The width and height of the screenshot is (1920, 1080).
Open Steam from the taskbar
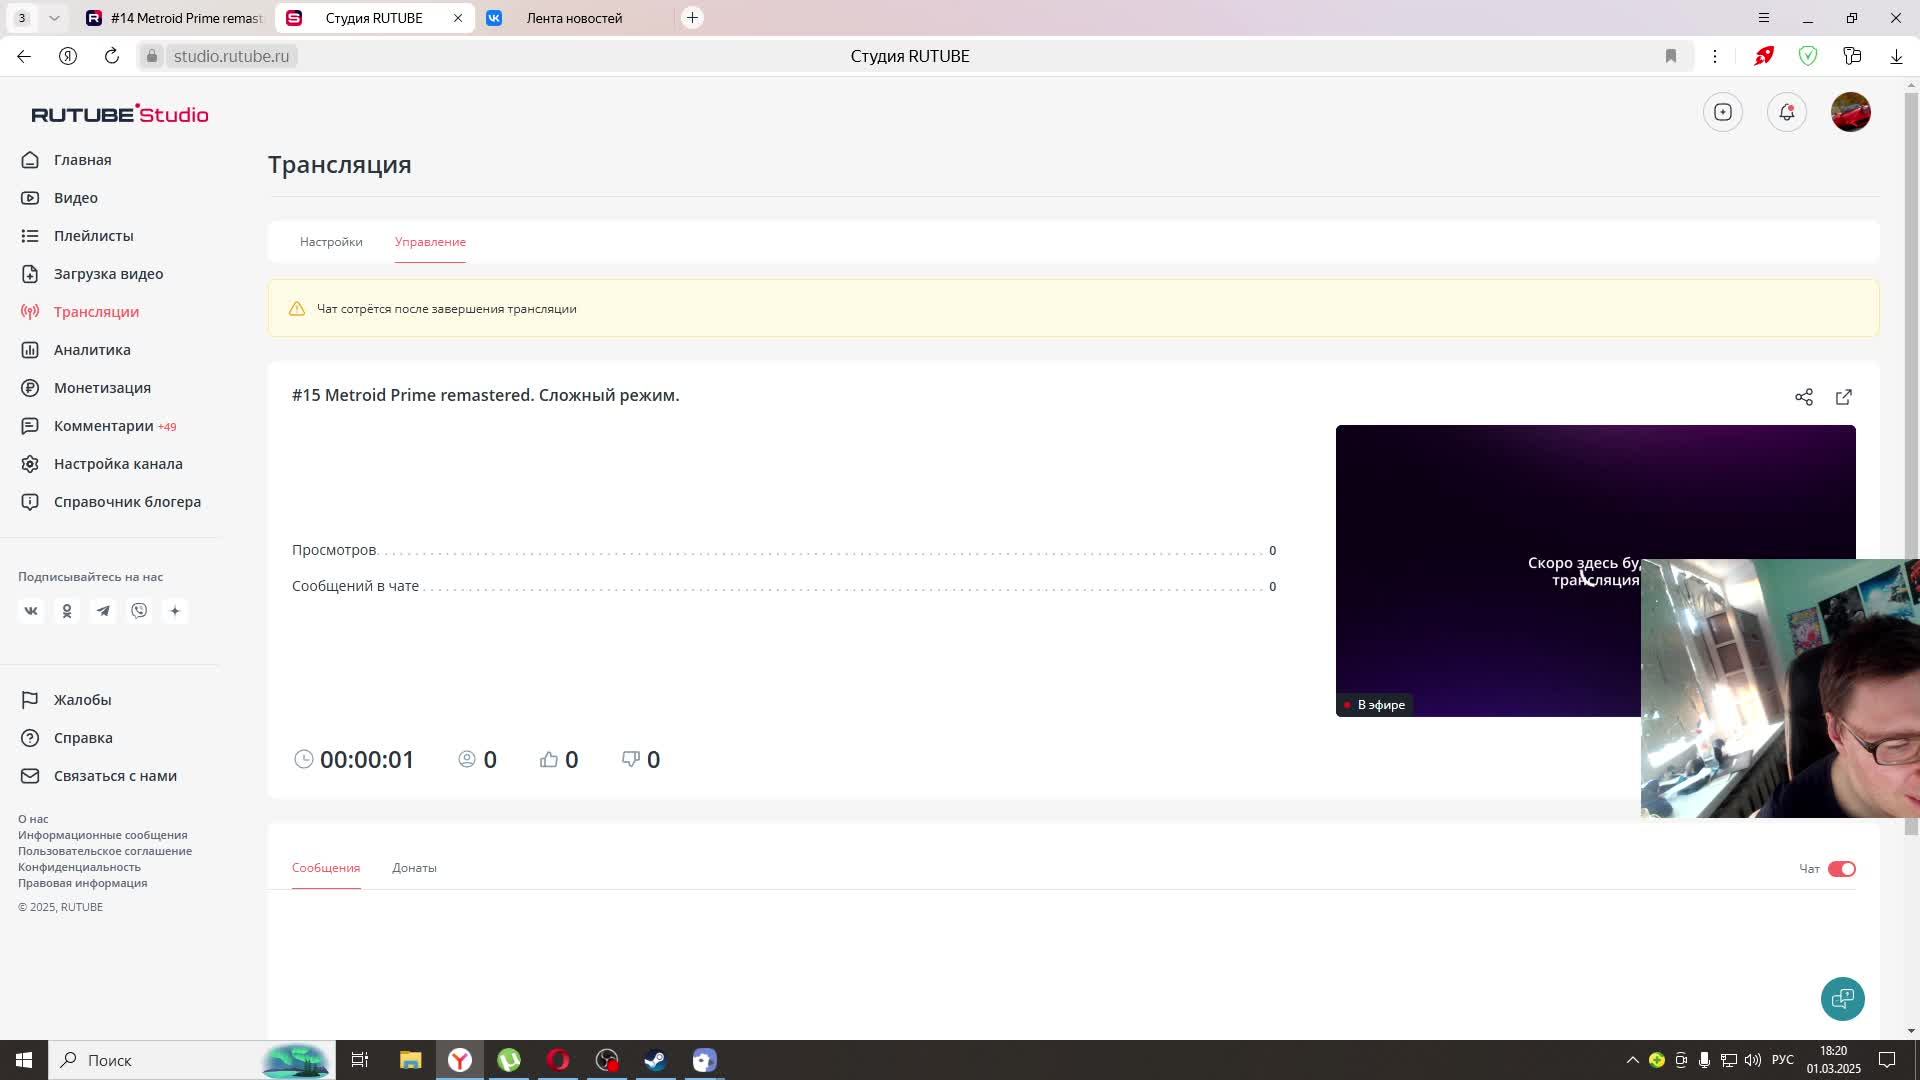tap(655, 1060)
